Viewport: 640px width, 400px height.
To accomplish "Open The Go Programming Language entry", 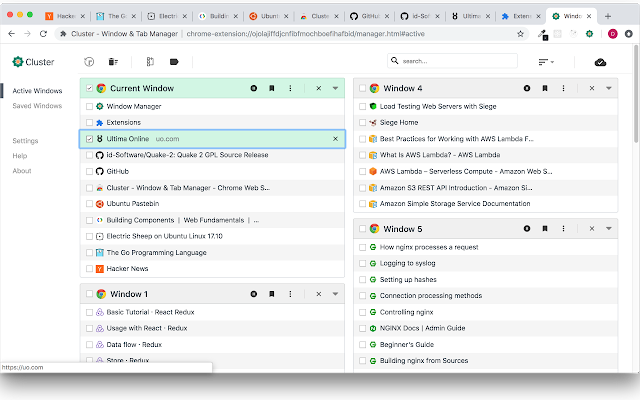I will (x=156, y=253).
